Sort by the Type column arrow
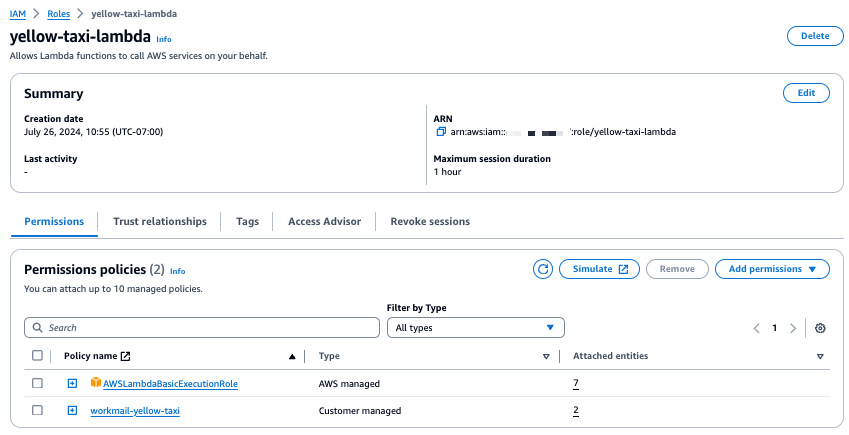The width and height of the screenshot is (849, 435). pos(546,356)
